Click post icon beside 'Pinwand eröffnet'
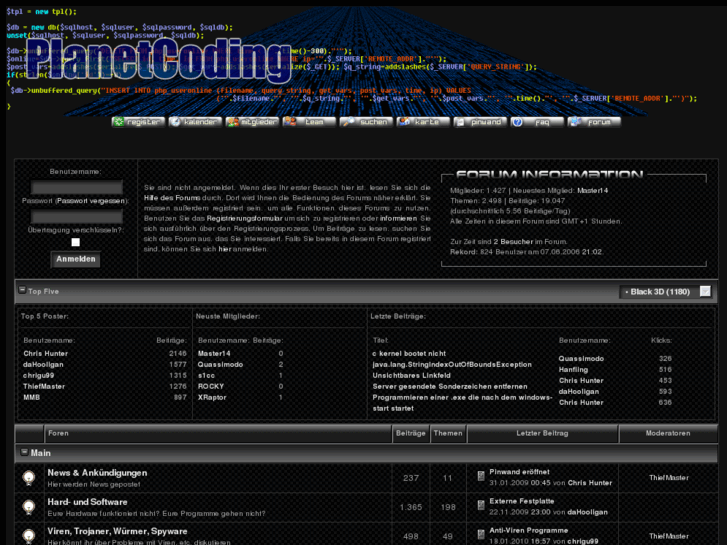727x545 pixels. click(x=481, y=476)
